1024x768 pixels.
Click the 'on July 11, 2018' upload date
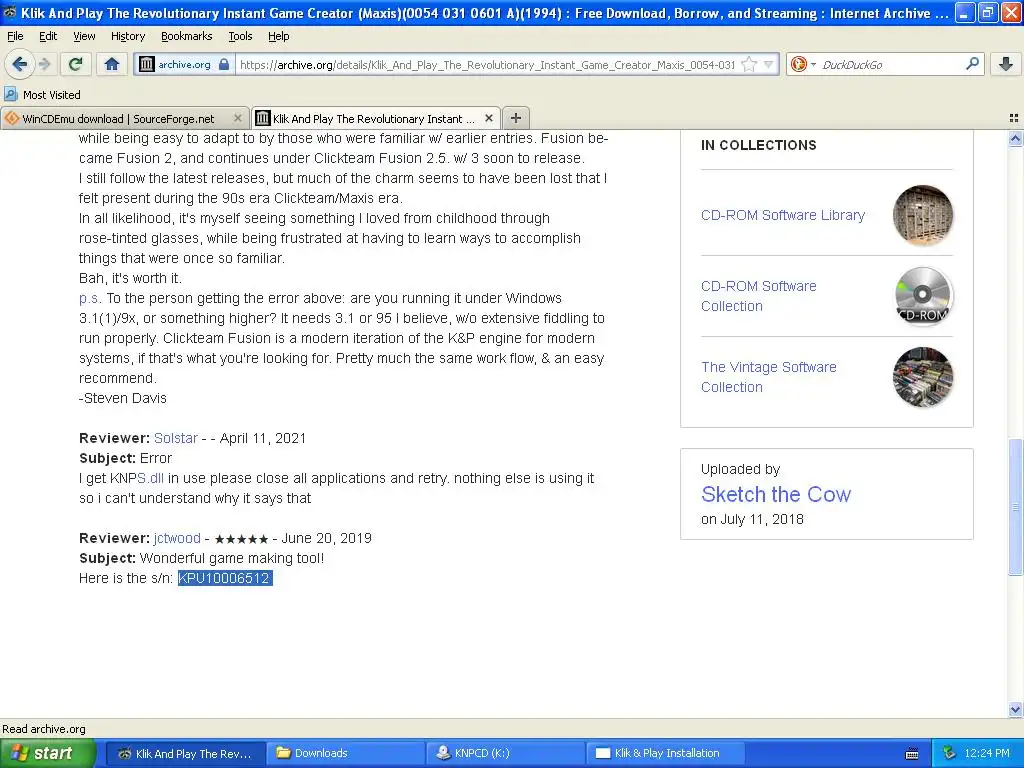pyautogui.click(x=752, y=519)
